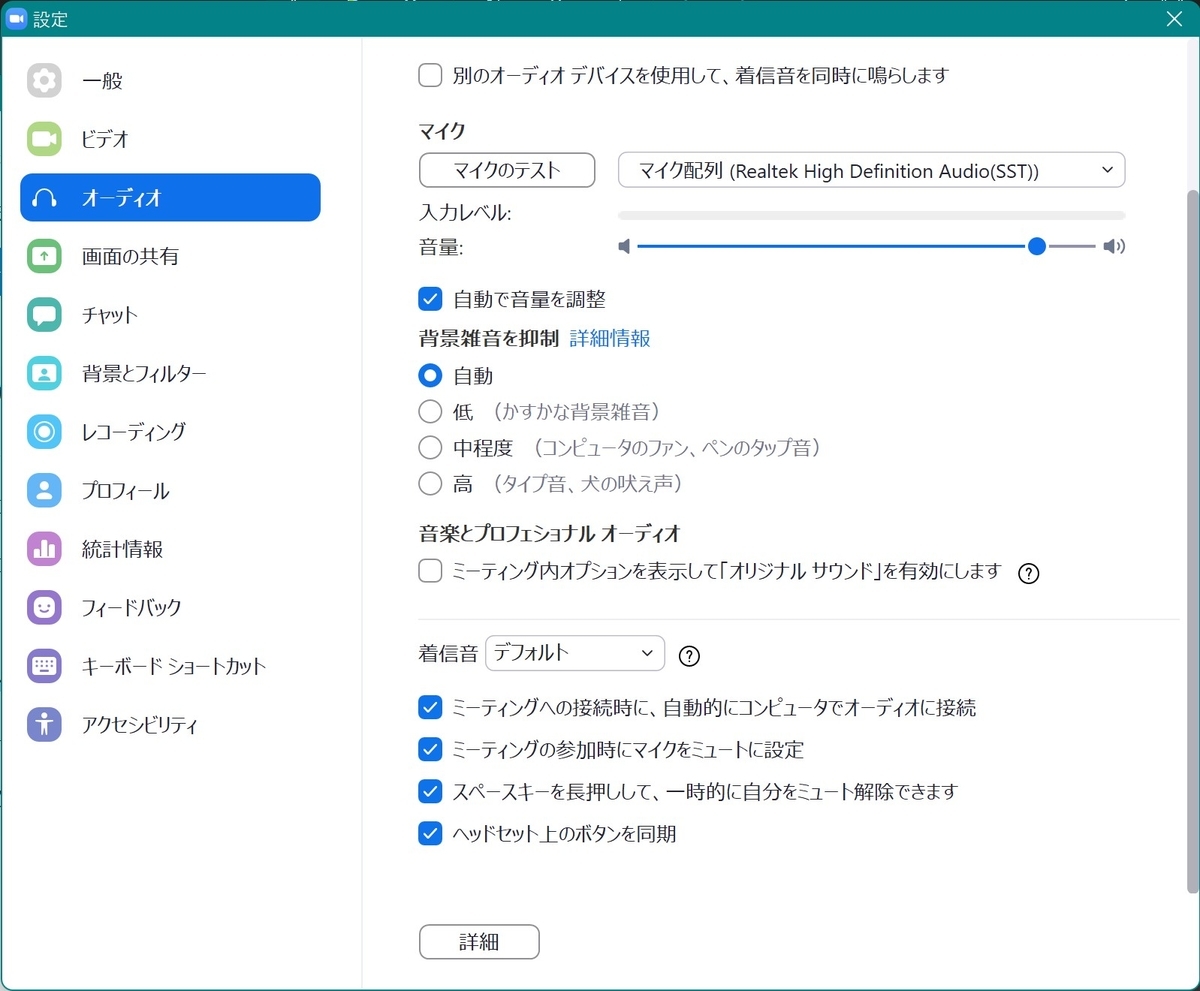Screen dimensions: 1200x991
Task: Select the 高 background noise suppression option
Action: coord(430,483)
